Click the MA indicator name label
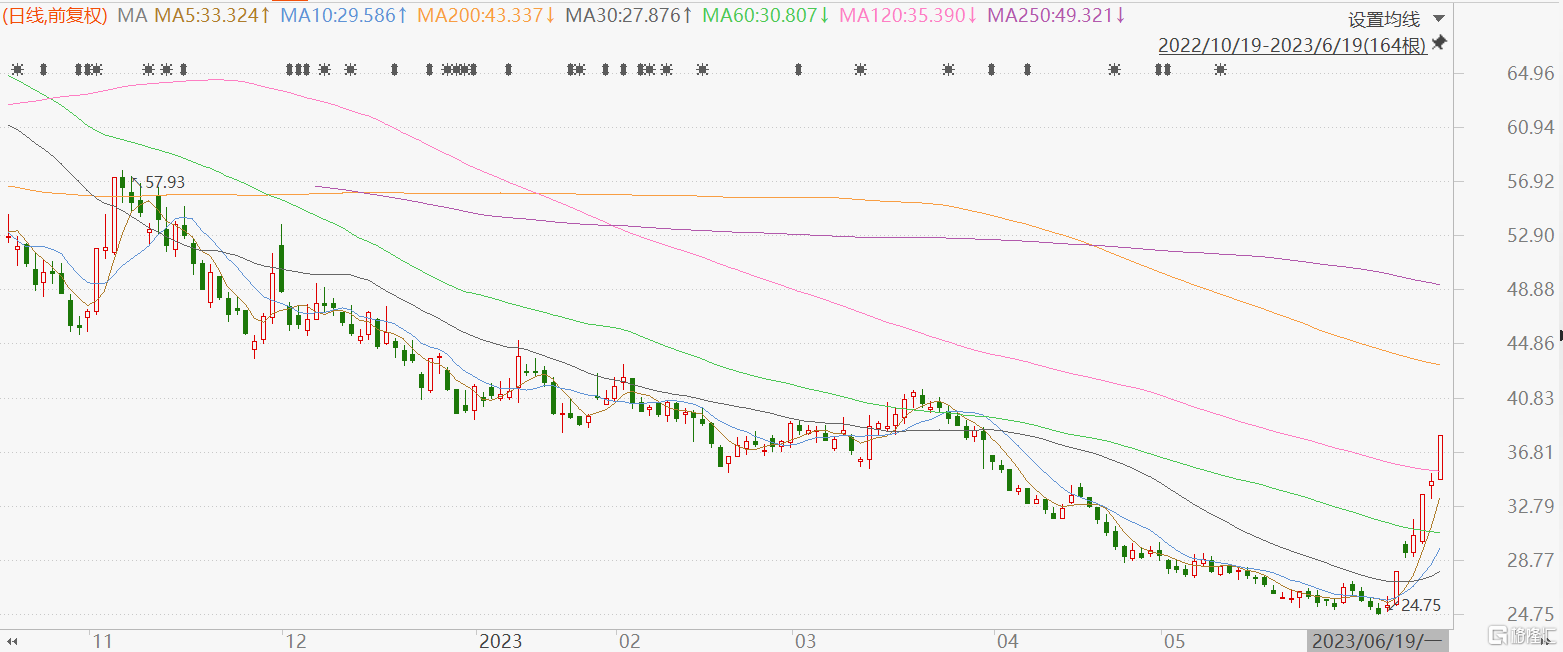The height and width of the screenshot is (652, 1563). [x=131, y=15]
